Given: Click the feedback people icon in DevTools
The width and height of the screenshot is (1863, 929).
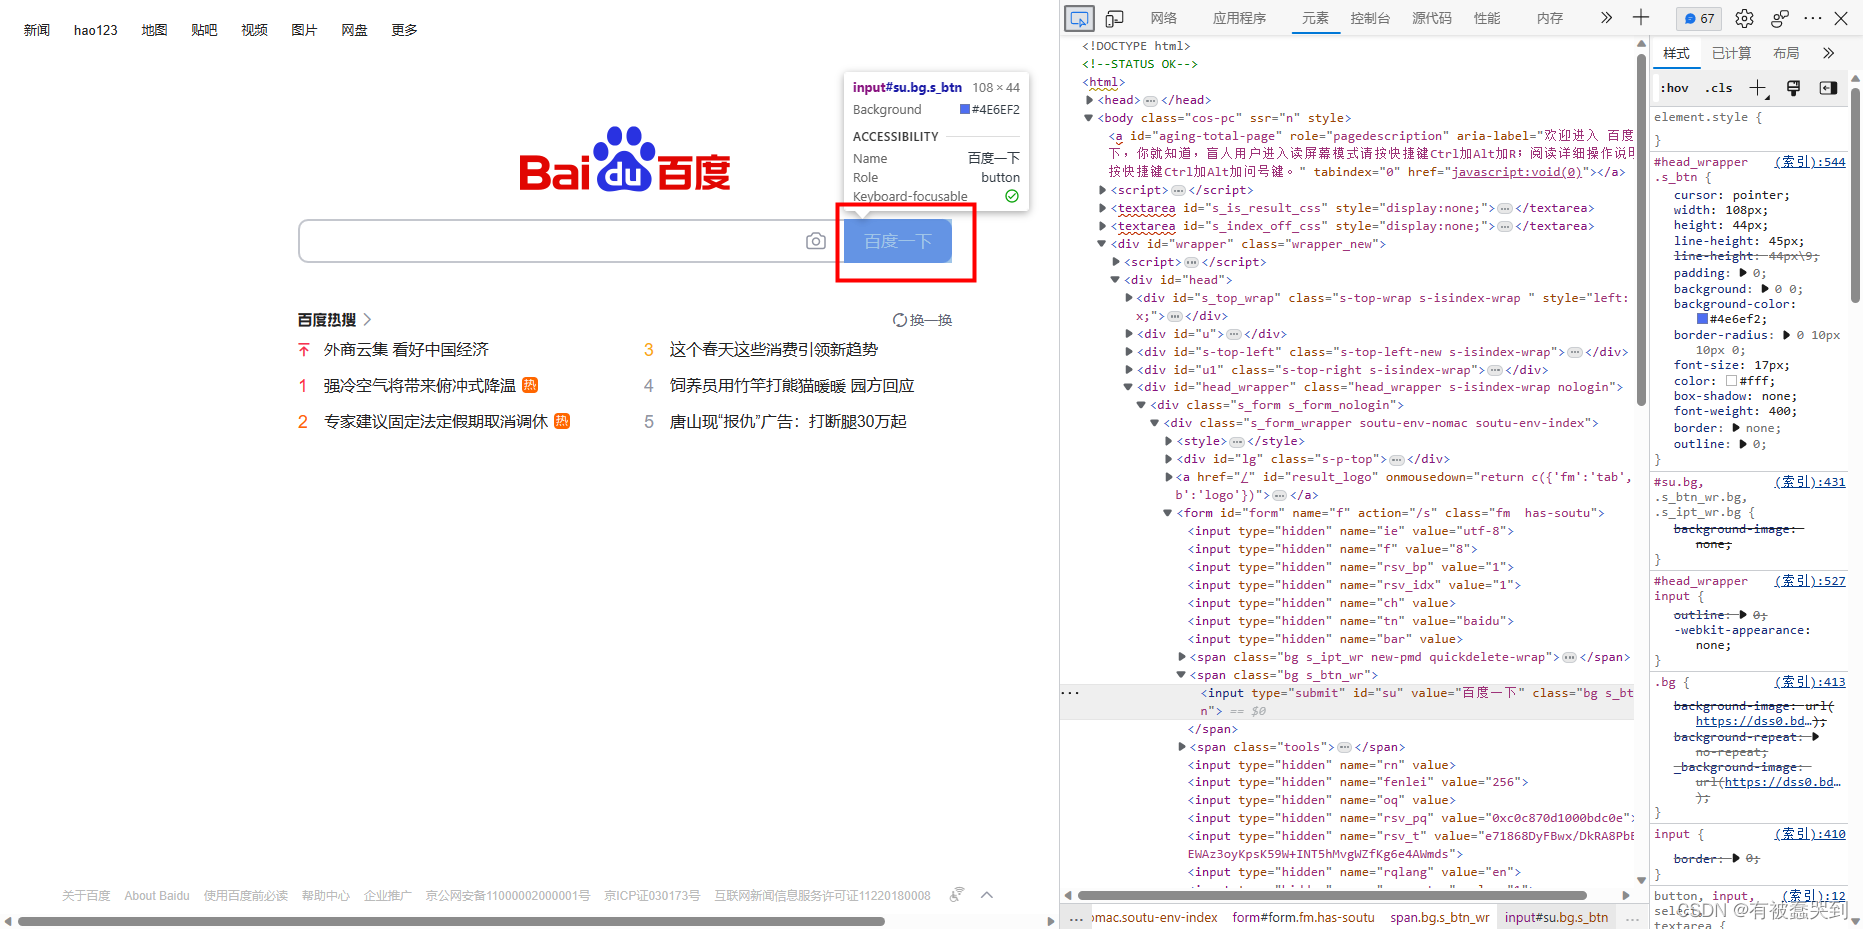Looking at the screenshot, I should pyautogui.click(x=1779, y=18).
